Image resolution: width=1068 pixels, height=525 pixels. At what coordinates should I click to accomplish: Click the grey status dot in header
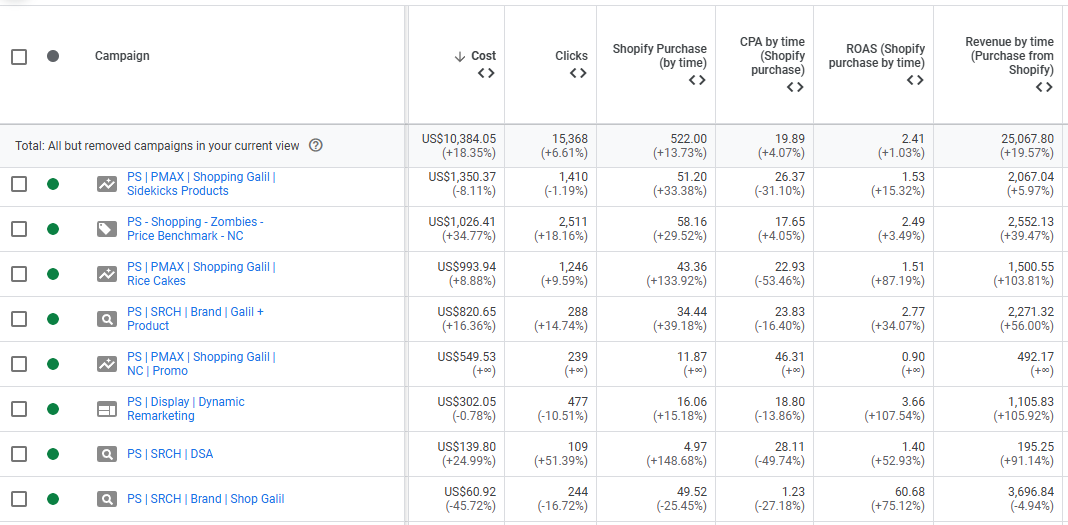coord(53,56)
